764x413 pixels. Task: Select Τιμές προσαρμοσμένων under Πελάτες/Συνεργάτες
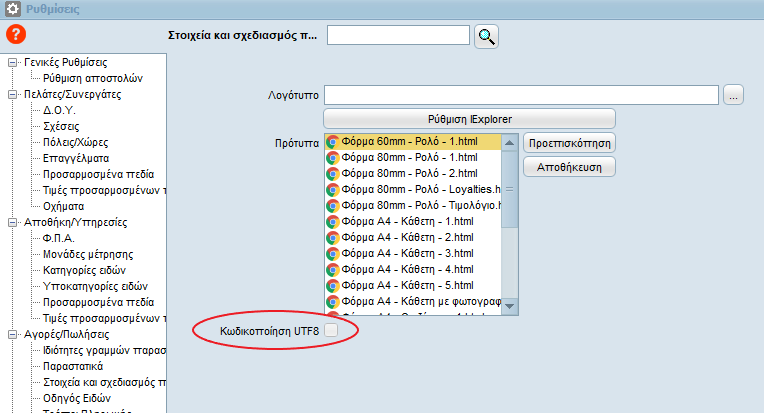[x=104, y=190]
